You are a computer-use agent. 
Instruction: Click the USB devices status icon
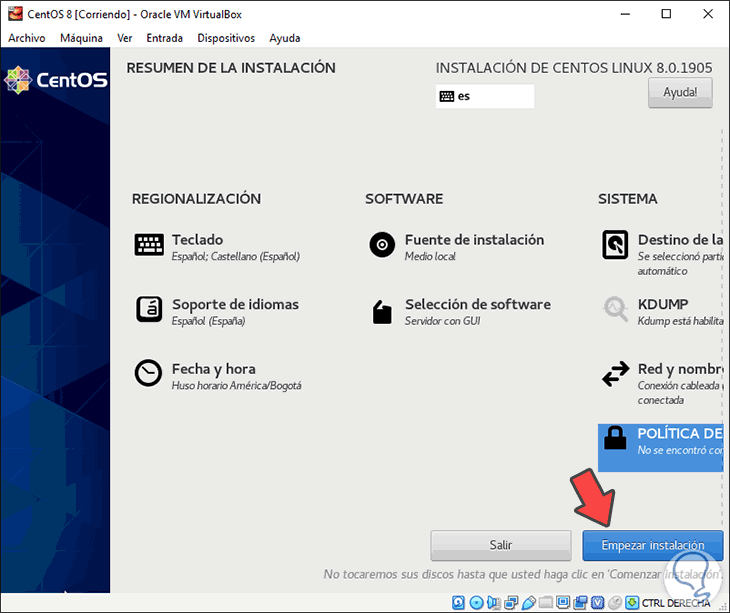point(528,603)
